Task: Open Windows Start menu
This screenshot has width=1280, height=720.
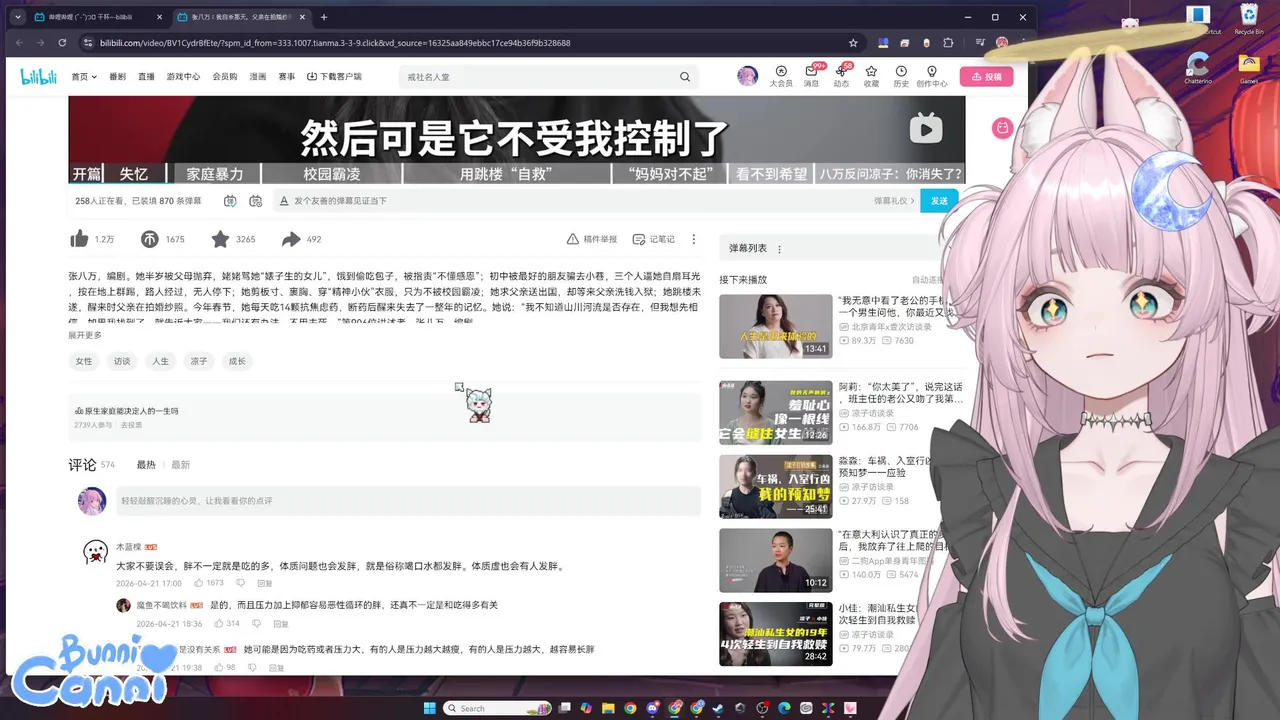Action: pyautogui.click(x=430, y=708)
